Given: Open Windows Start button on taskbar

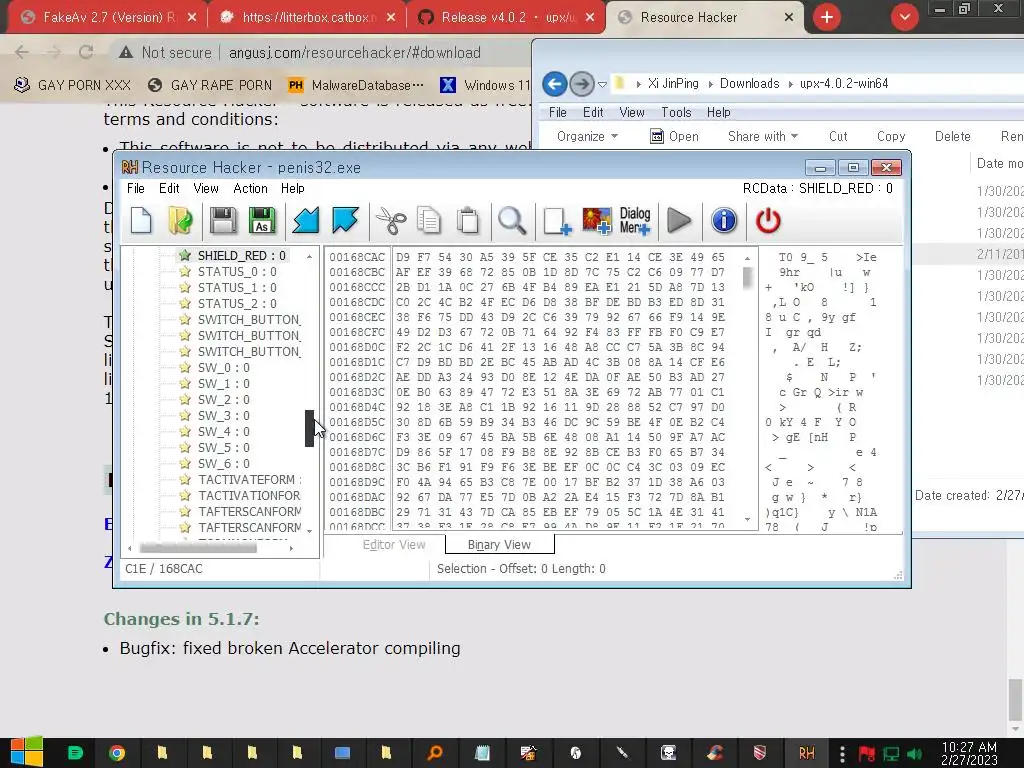Looking at the screenshot, I should (26, 752).
